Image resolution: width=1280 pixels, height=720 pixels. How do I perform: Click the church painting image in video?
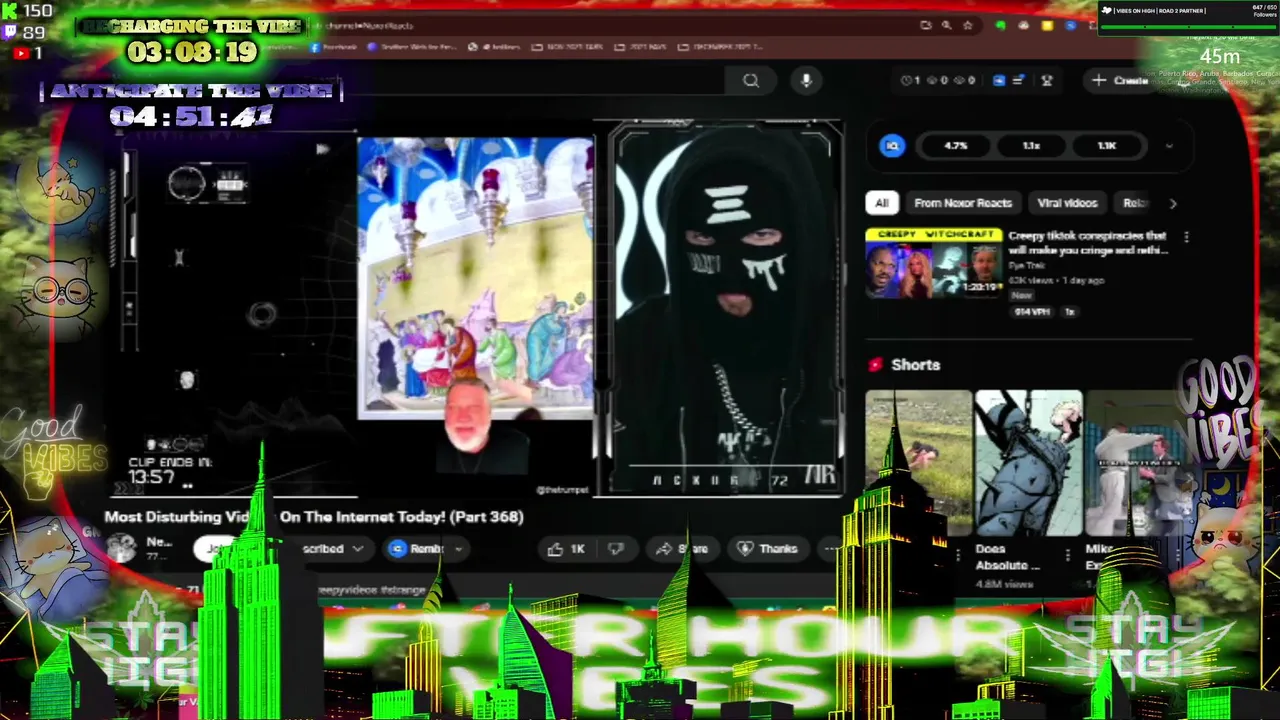click(x=475, y=277)
